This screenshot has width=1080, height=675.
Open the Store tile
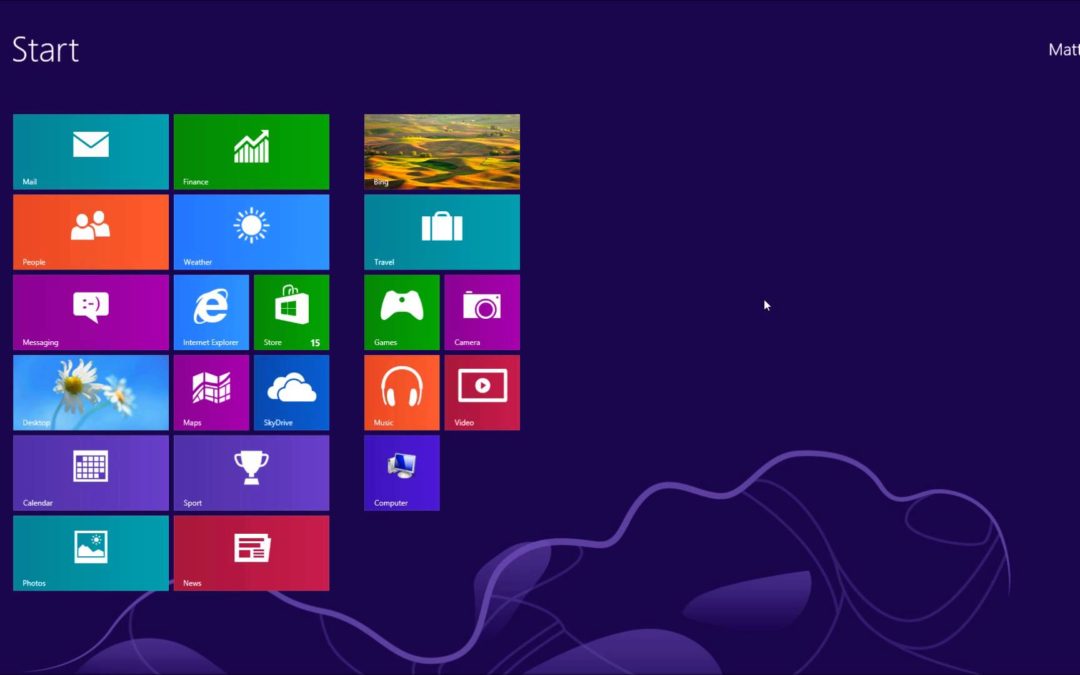[291, 312]
